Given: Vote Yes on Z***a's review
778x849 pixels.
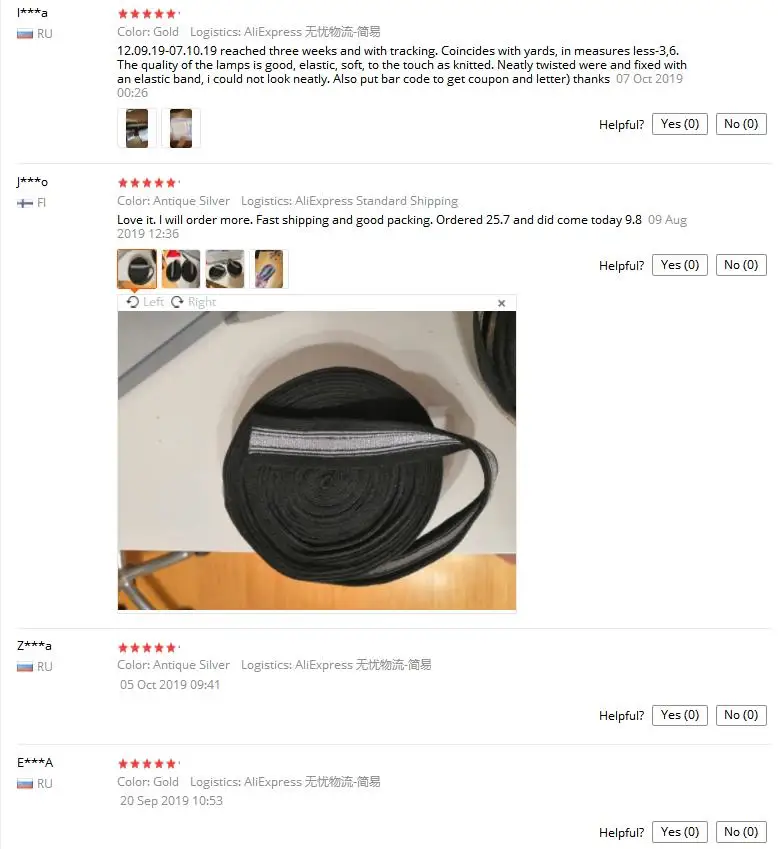Looking at the screenshot, I should tap(679, 715).
